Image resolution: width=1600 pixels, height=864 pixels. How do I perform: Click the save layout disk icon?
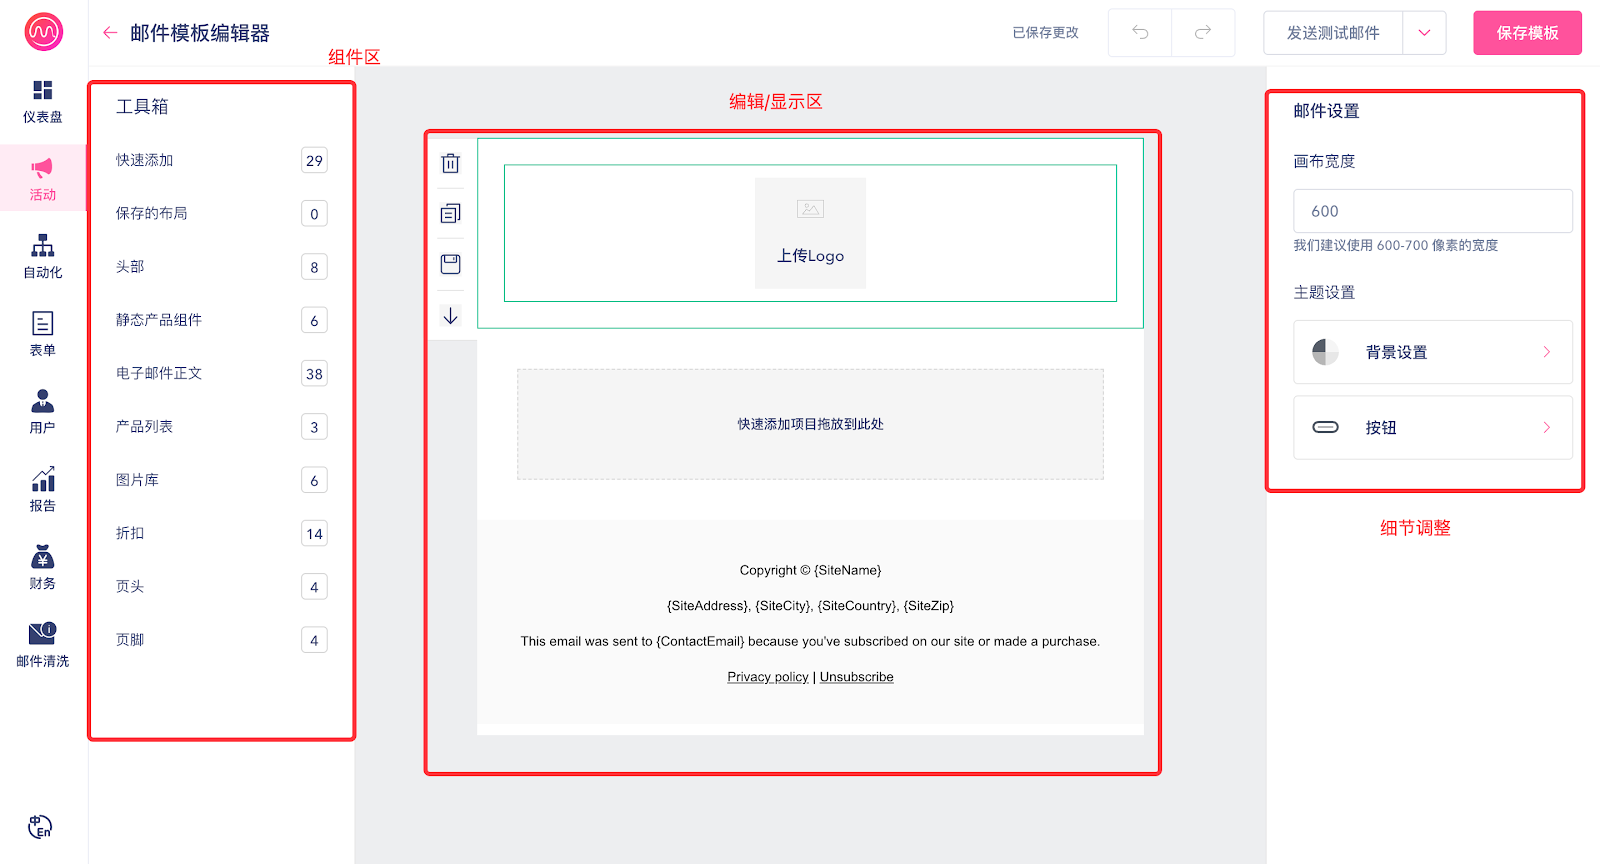coord(451,264)
